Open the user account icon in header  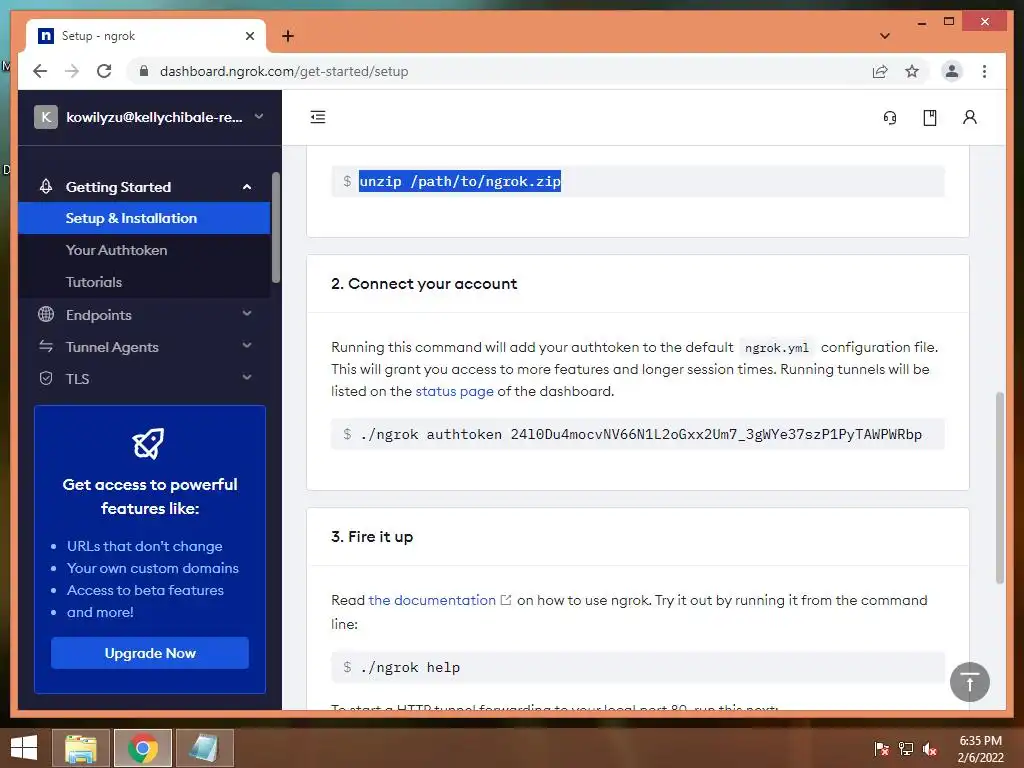tap(970, 118)
